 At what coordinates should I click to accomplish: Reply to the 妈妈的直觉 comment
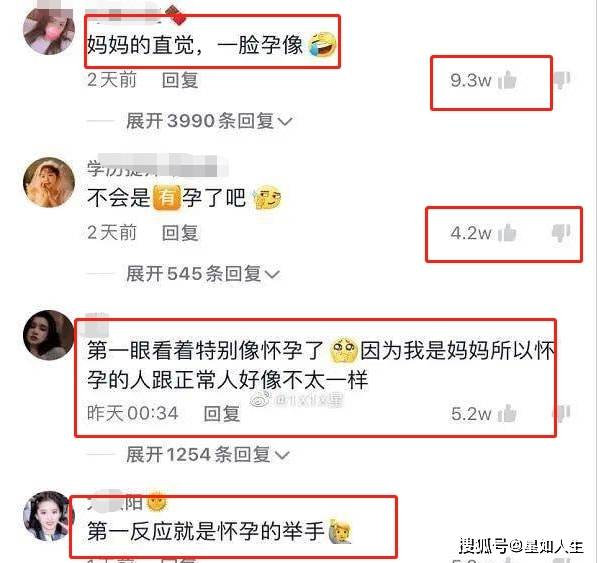[x=180, y=80]
